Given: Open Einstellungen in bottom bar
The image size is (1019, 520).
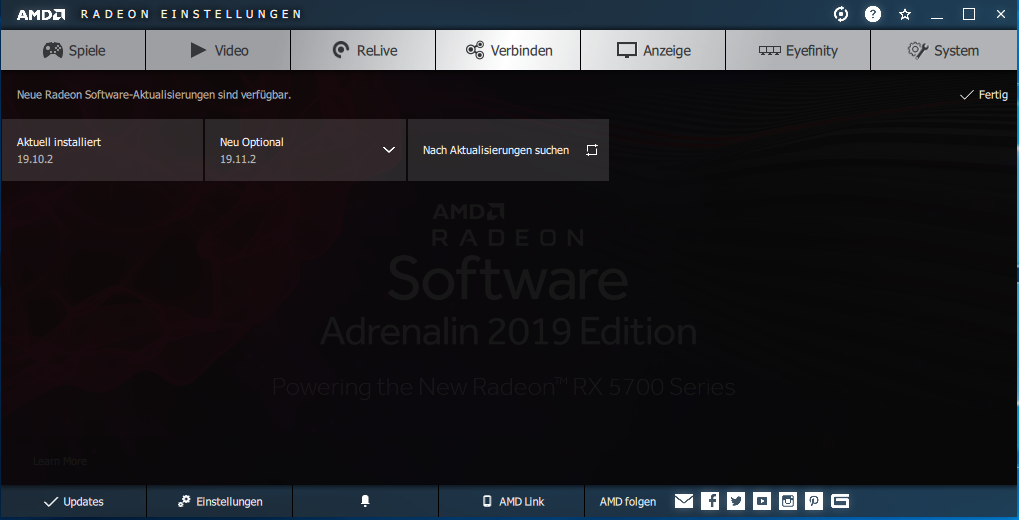Looking at the screenshot, I should click(220, 502).
